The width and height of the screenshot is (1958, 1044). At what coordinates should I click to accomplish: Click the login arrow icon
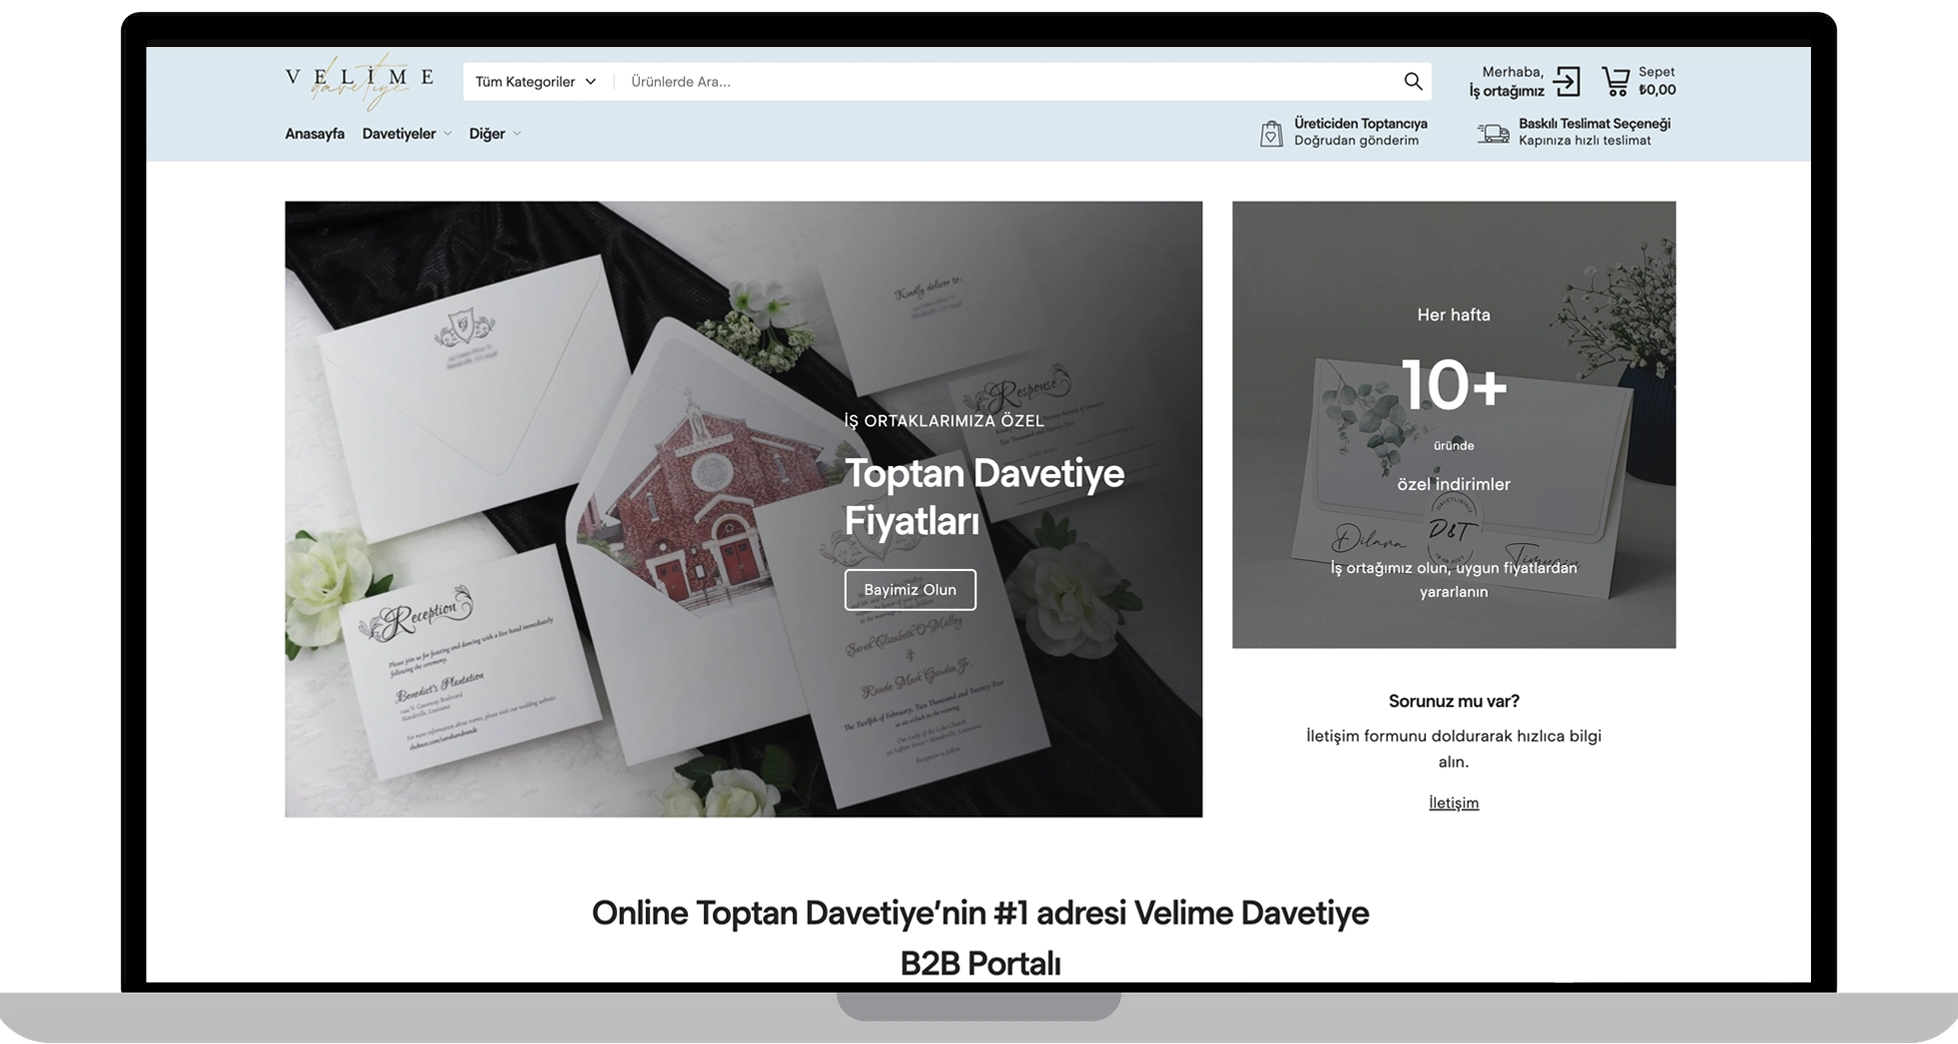pyautogui.click(x=1567, y=82)
